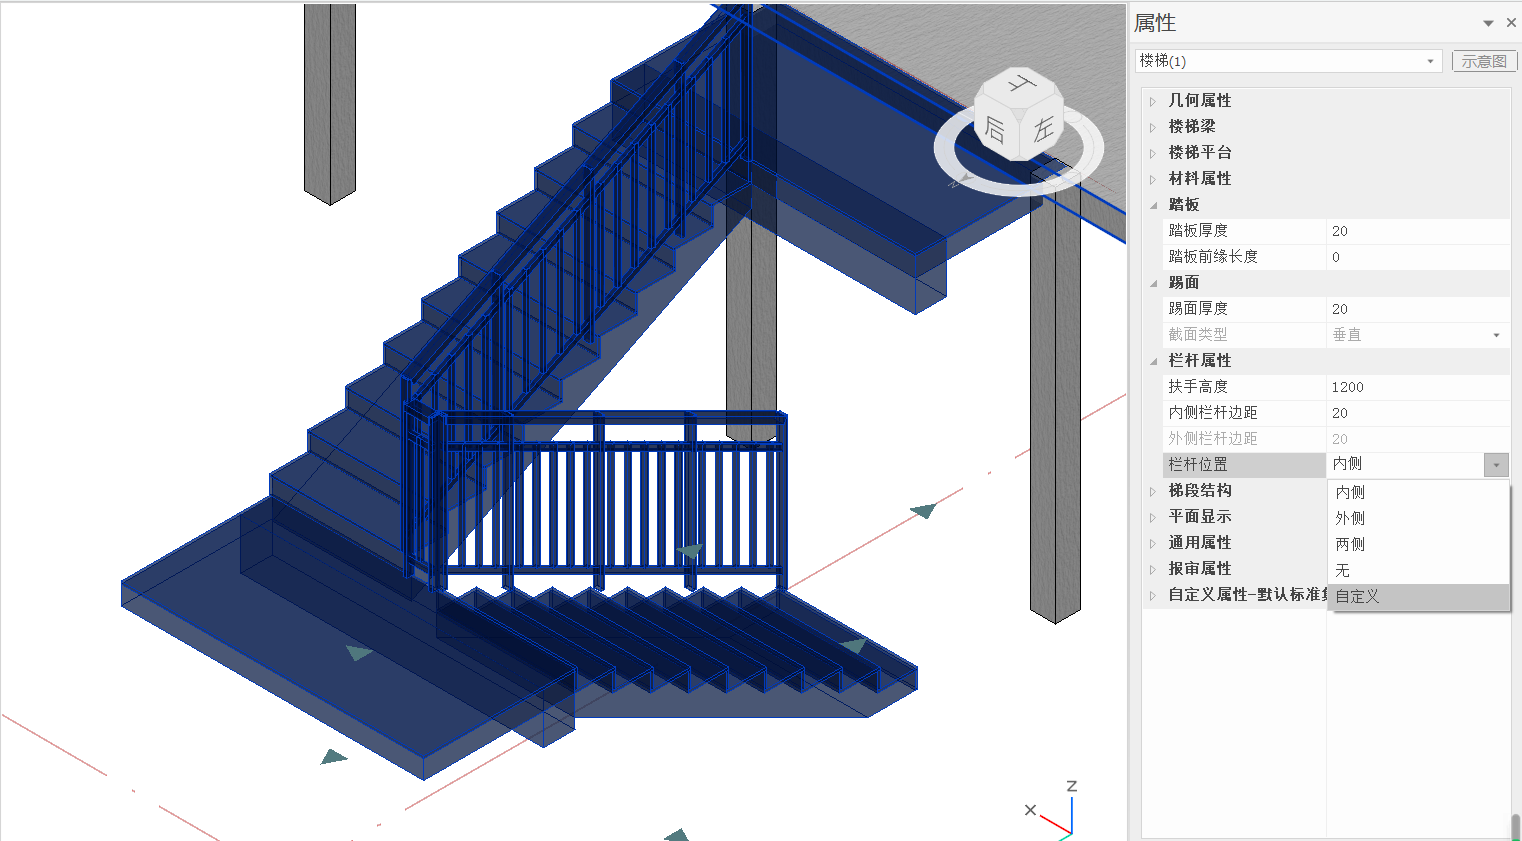Expand the 材料属性 section
Viewport: 1522px width, 841px height.
(1153, 179)
